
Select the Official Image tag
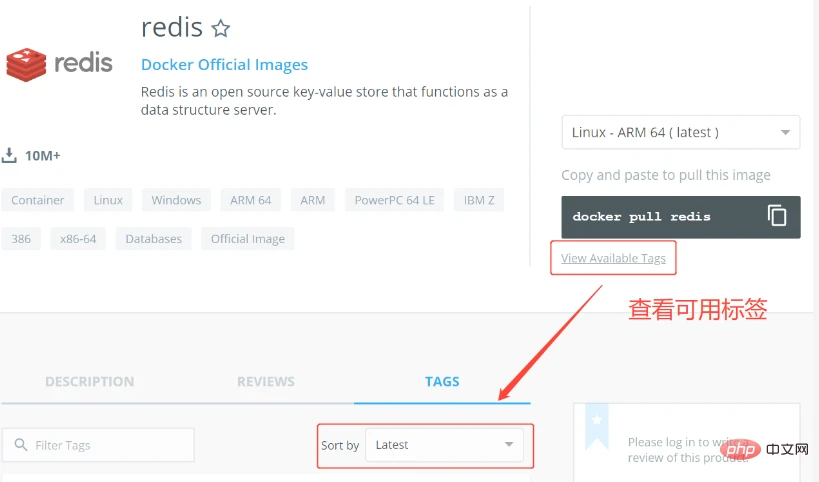coord(248,239)
